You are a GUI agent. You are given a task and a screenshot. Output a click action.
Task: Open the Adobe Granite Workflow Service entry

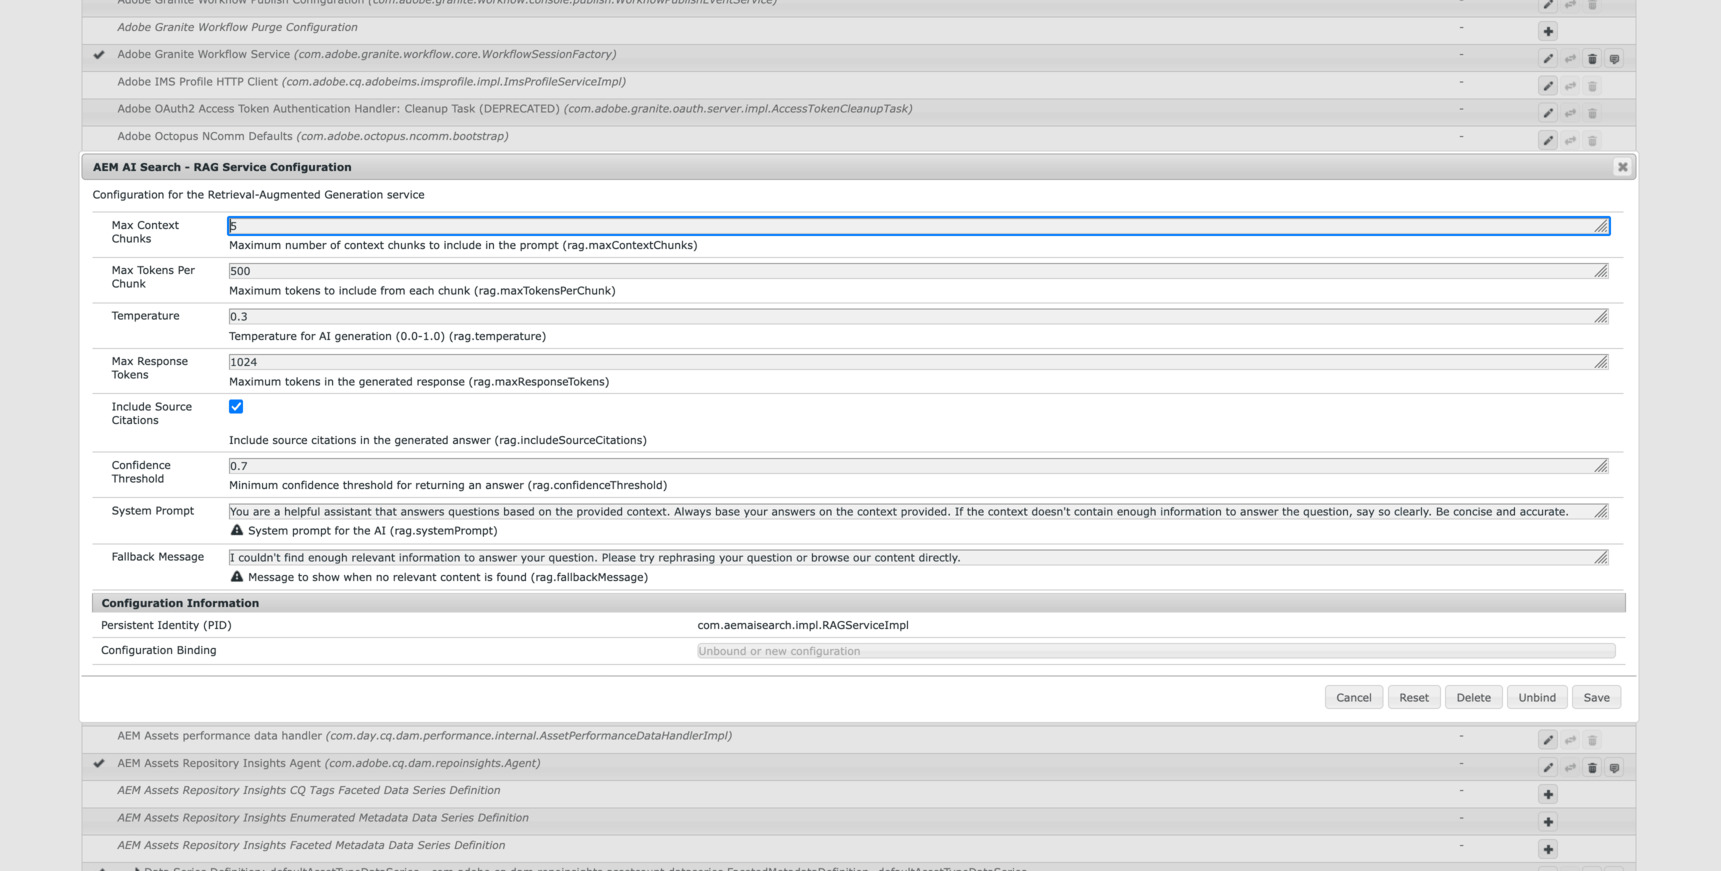pyautogui.click(x=366, y=54)
